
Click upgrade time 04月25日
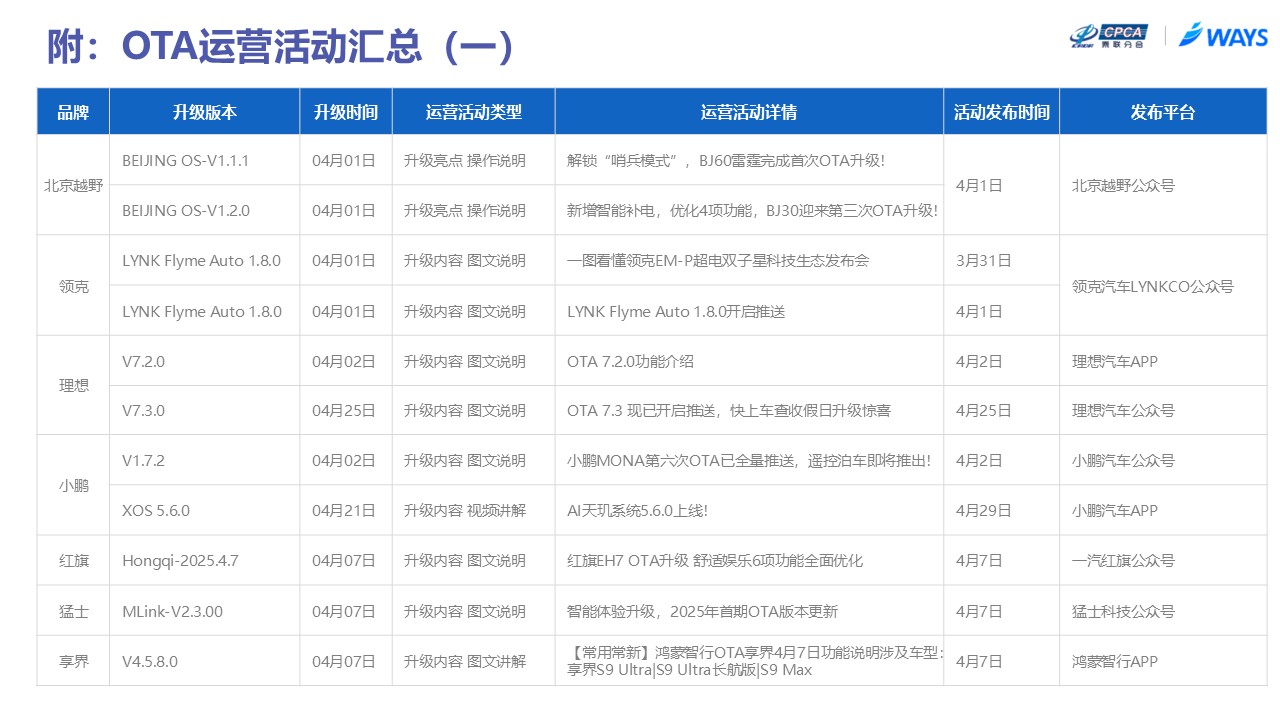point(344,410)
